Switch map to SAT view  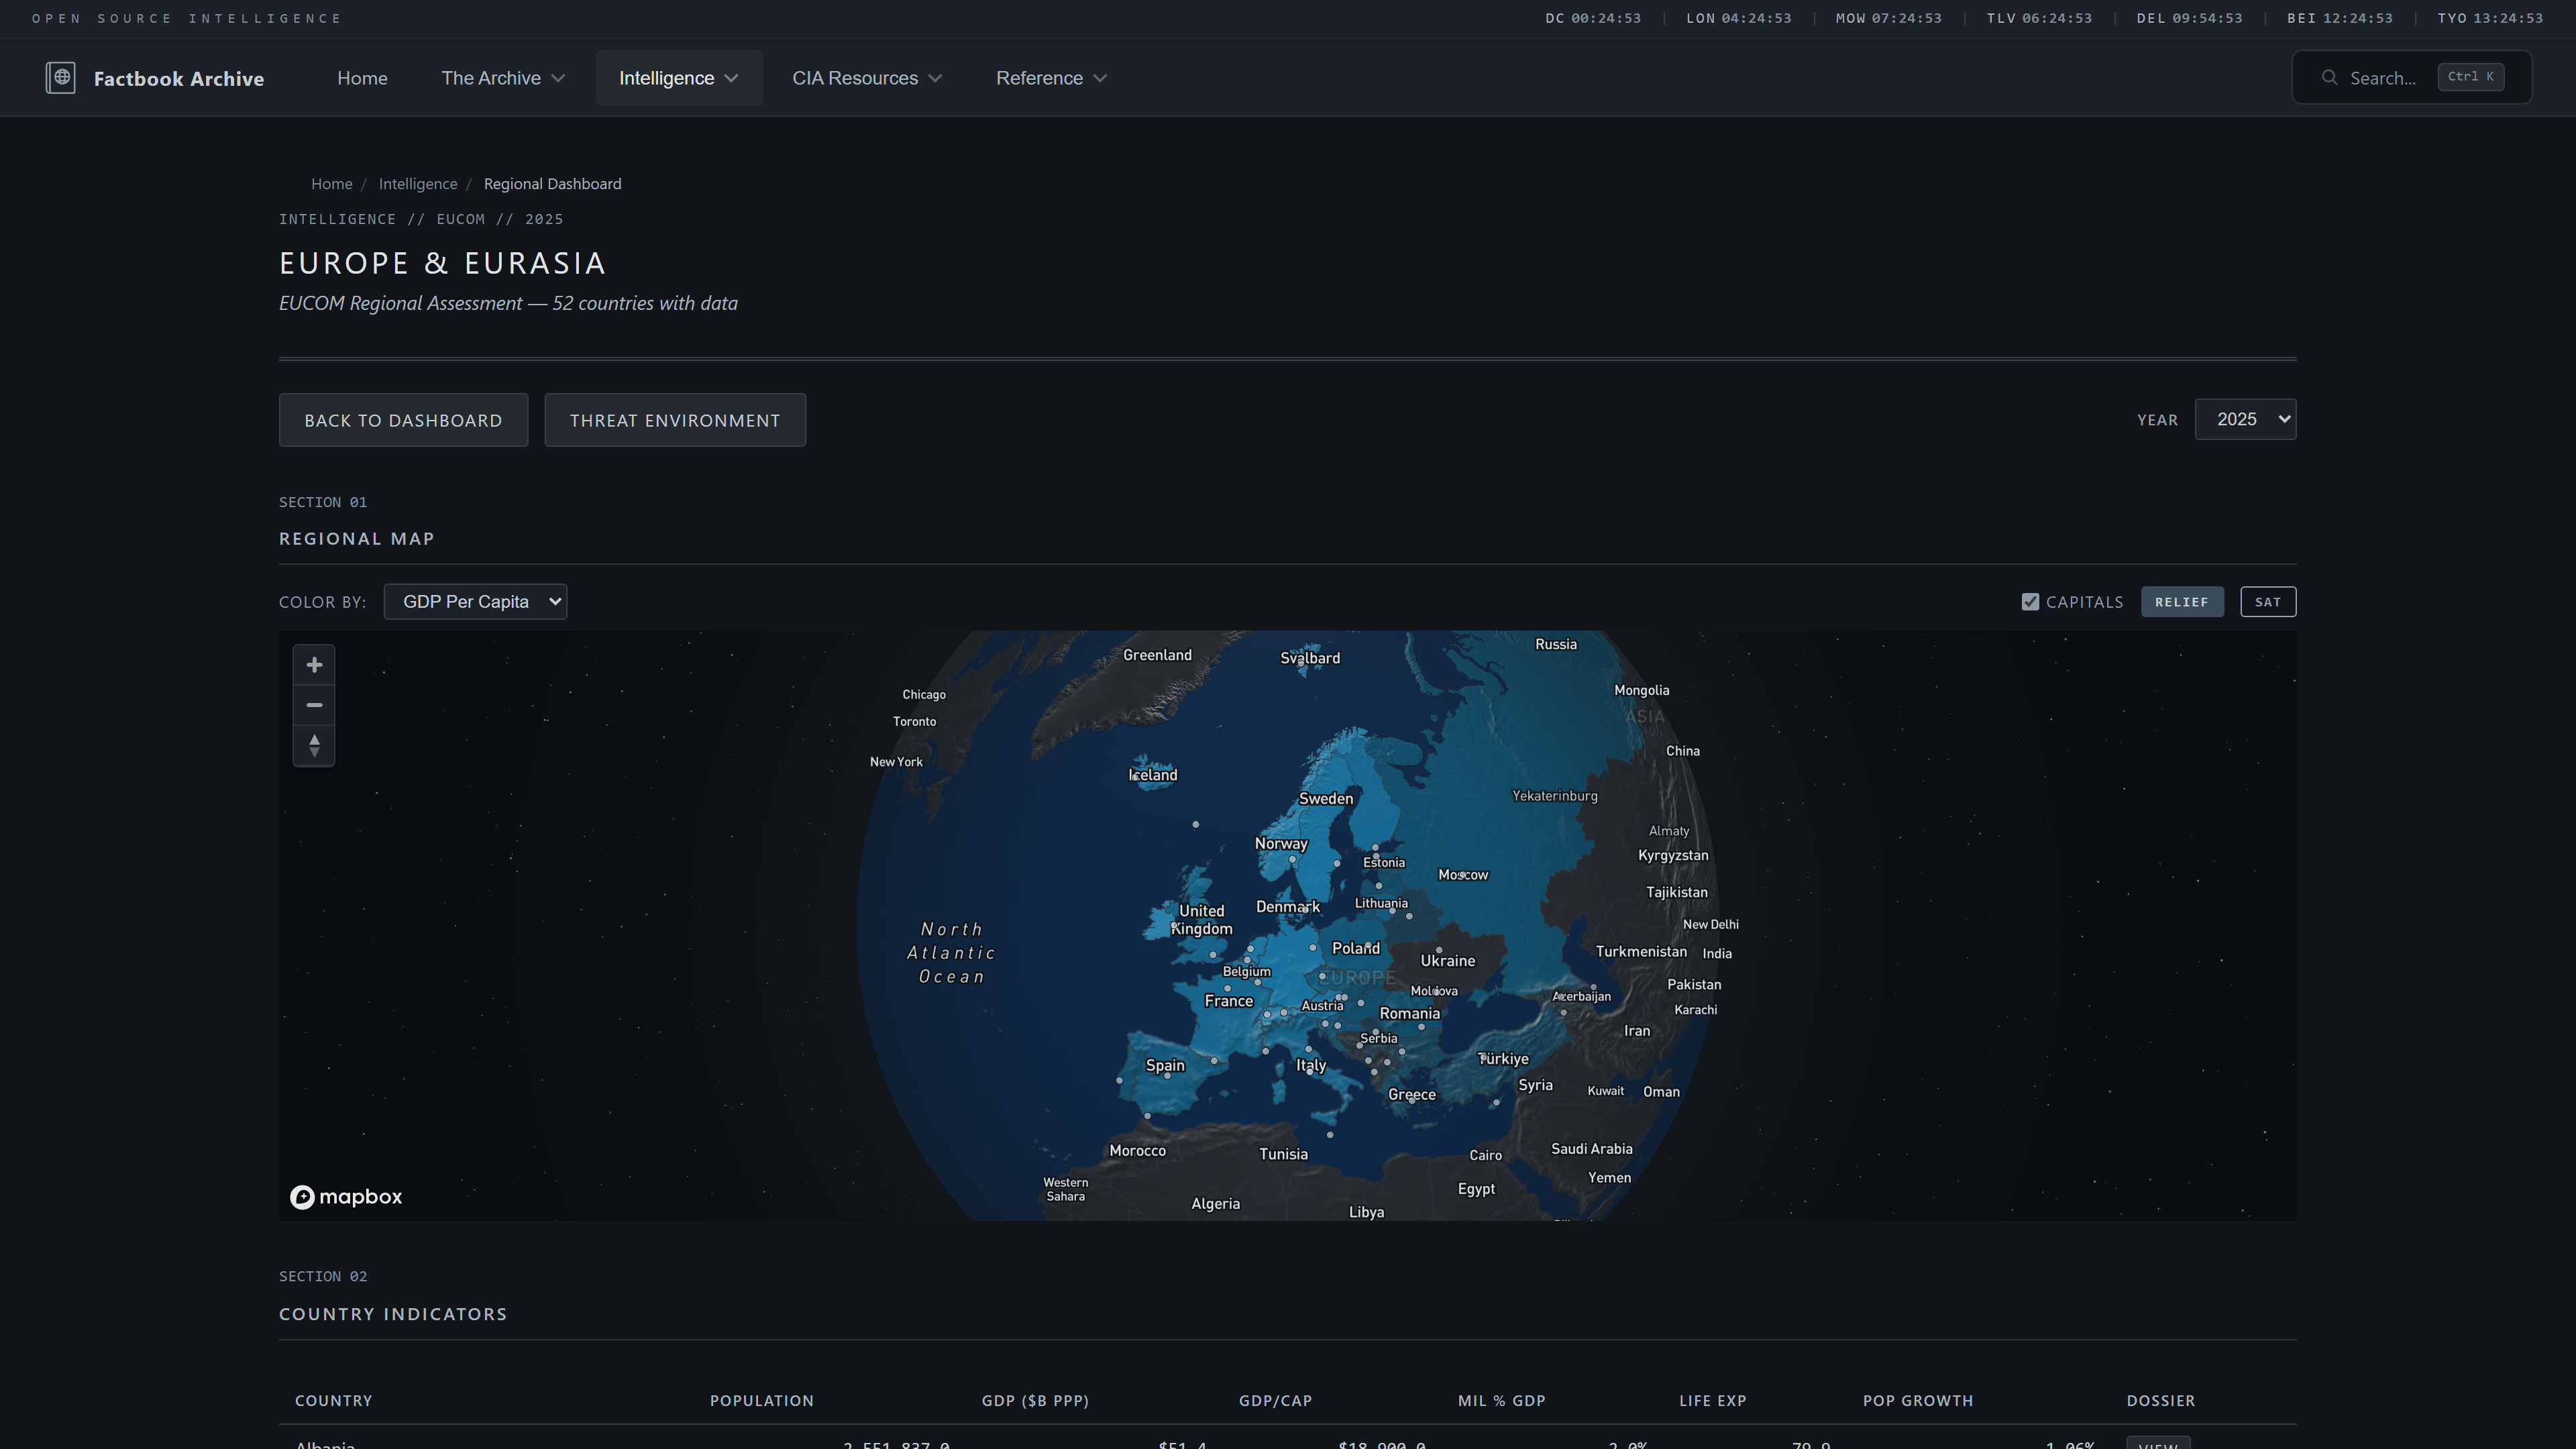pyautogui.click(x=2267, y=602)
